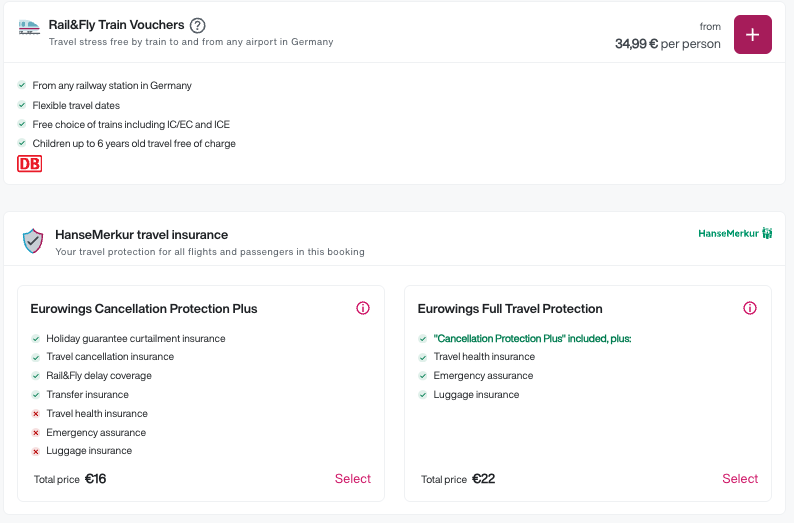This screenshot has height=523, width=794.
Task: Click check icon beside 'Rail&Fly delay coverage'
Action: [35, 376]
